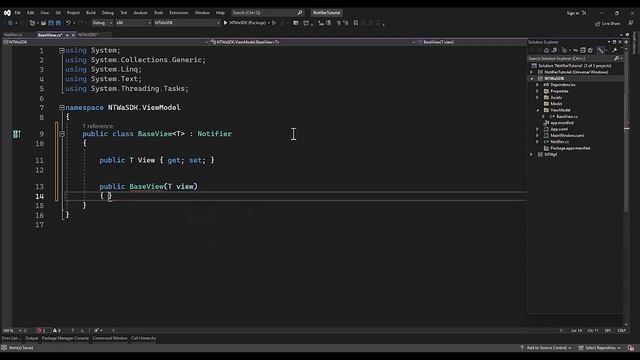Open the BaseView(T view) member dropdown
The width and height of the screenshot is (640, 360).
point(471,42)
